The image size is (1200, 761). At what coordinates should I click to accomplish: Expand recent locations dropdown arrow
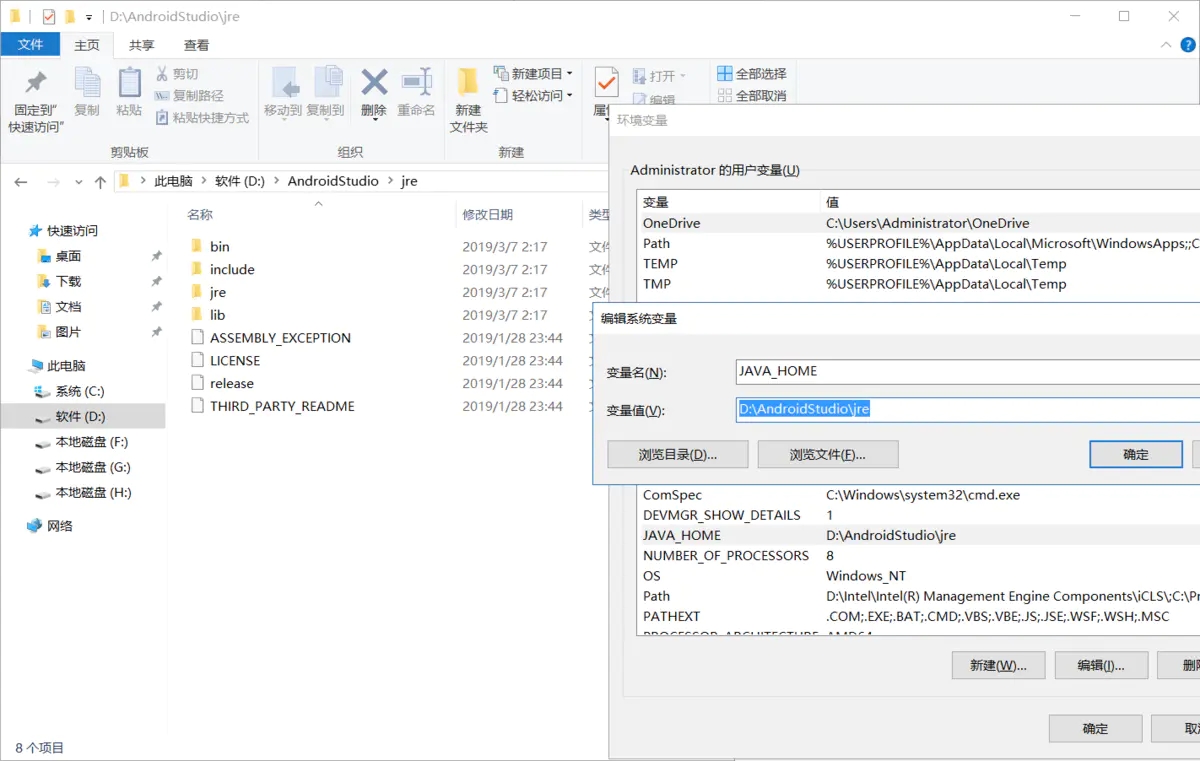click(80, 183)
